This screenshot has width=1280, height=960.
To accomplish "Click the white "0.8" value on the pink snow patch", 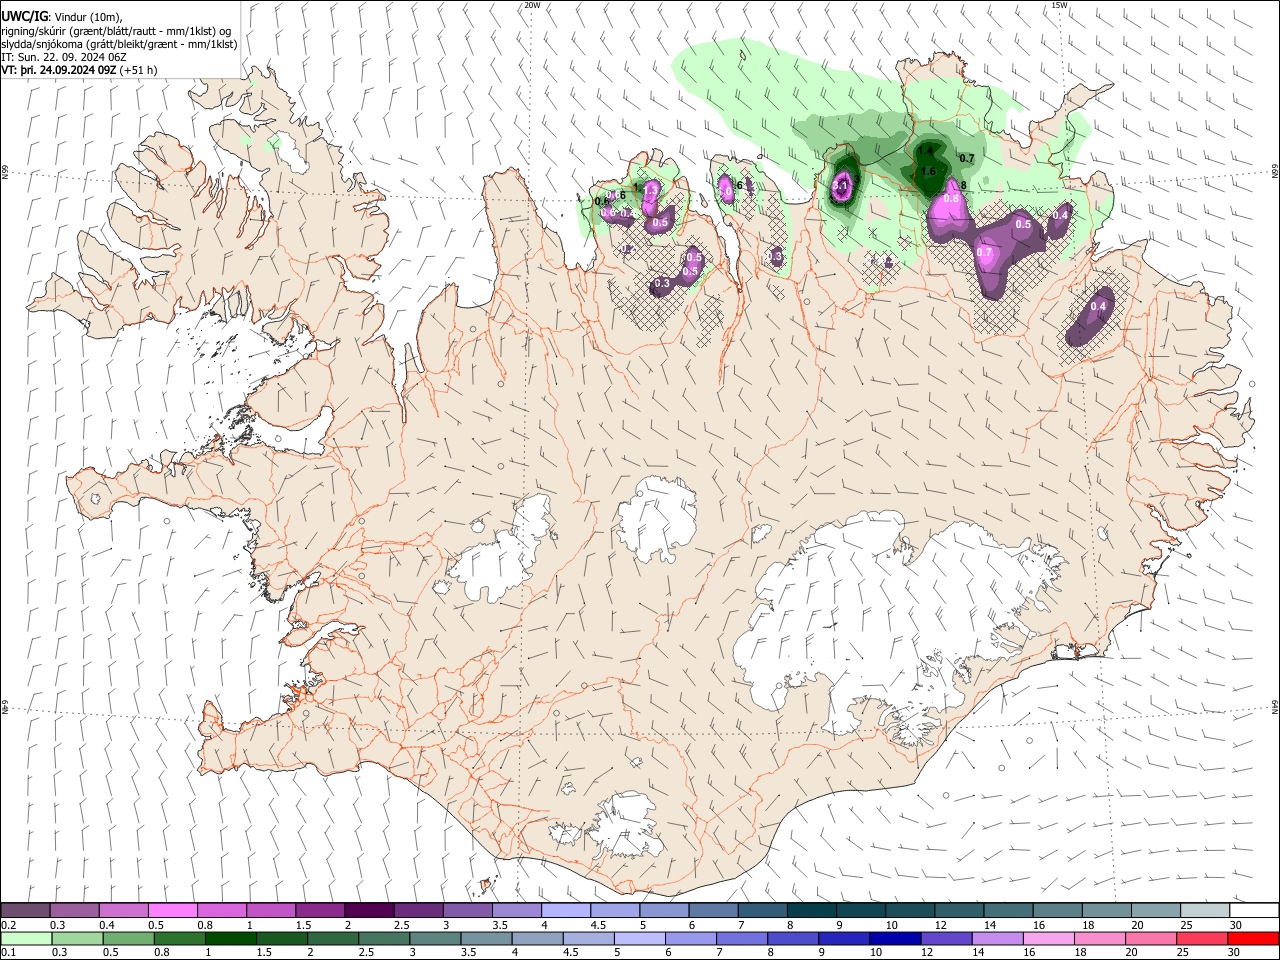I will tap(951, 198).
